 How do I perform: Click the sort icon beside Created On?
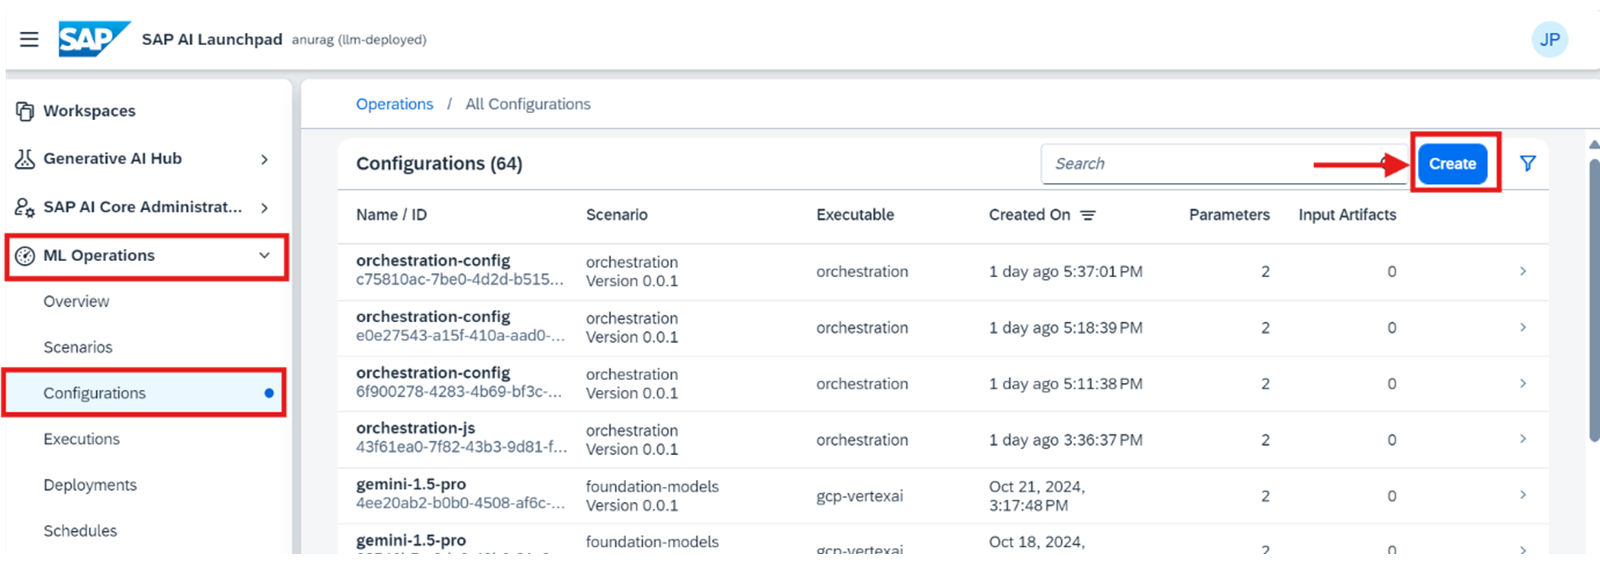(x=1088, y=215)
